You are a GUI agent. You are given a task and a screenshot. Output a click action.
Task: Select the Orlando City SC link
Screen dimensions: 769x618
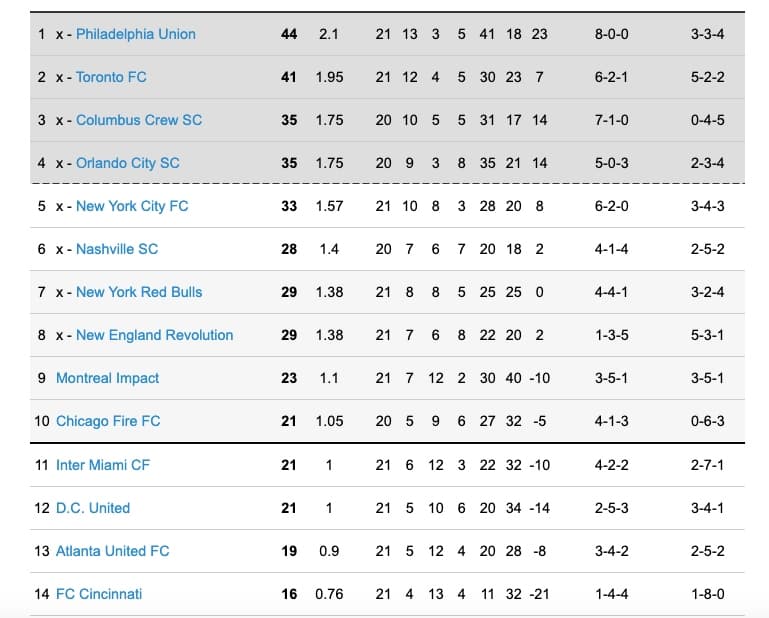coord(127,163)
